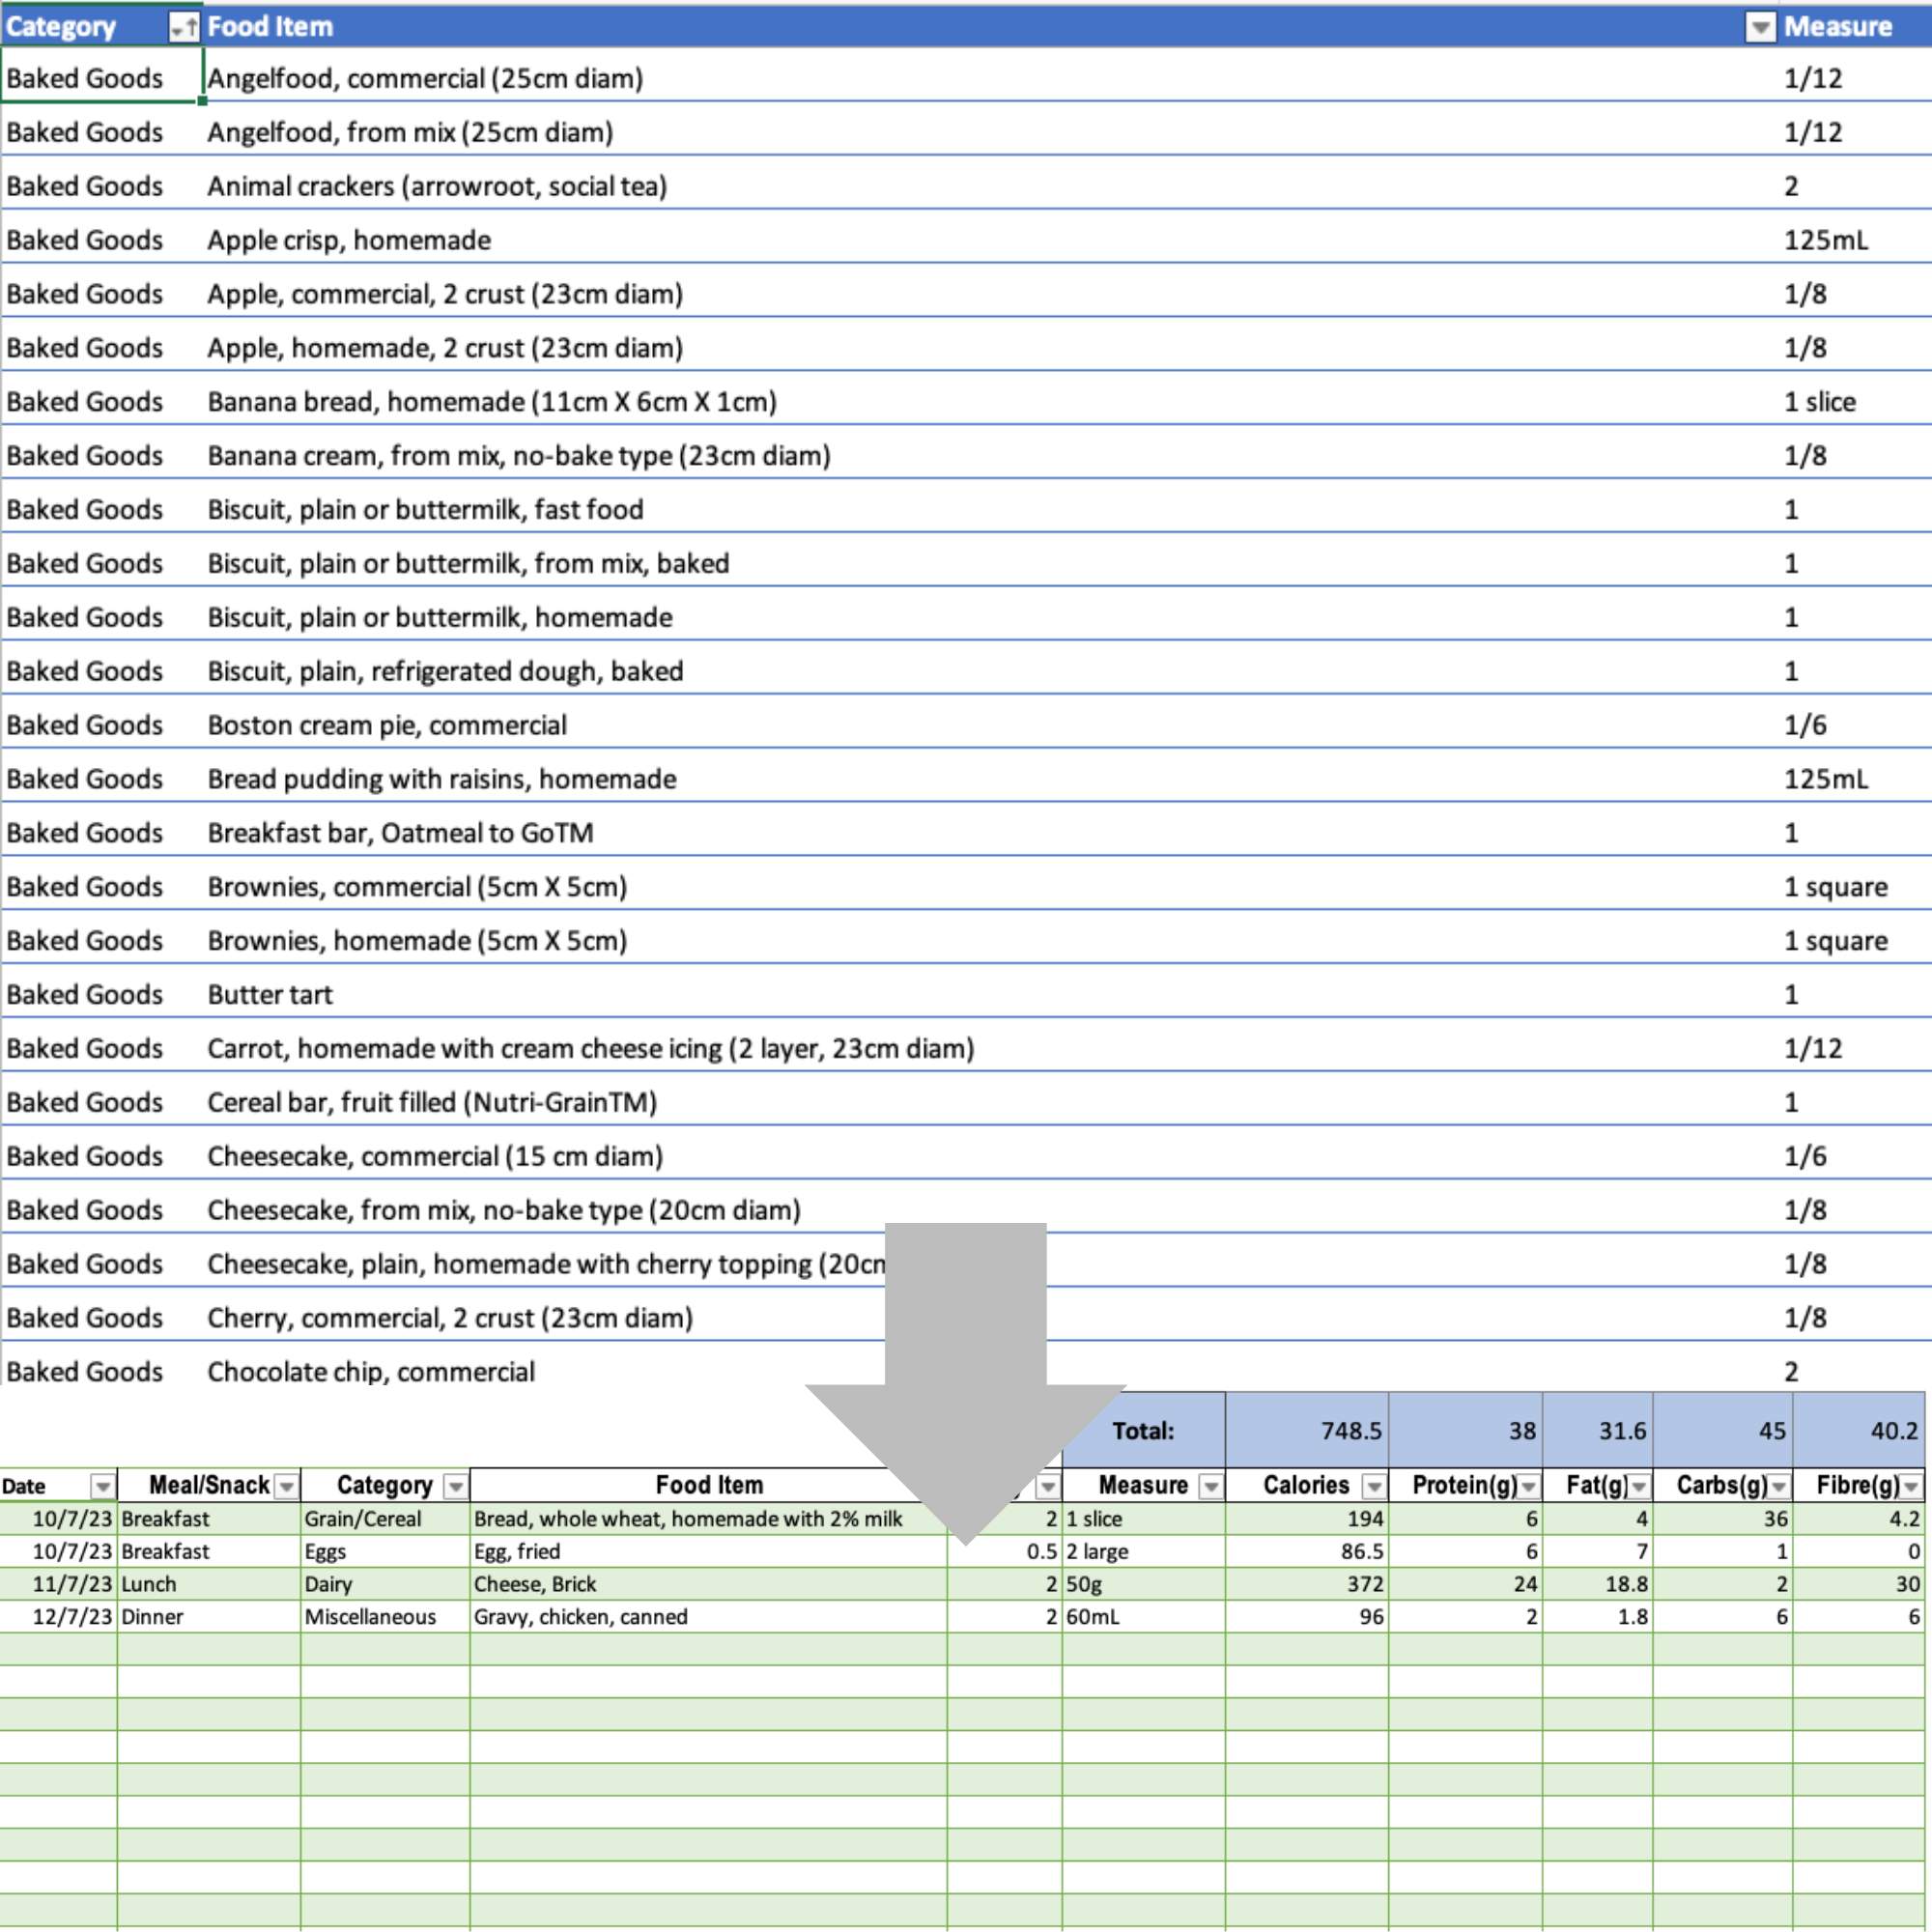Select the Bread, whole wheat, homemade with 2% milk cell
This screenshot has height=1932, width=1932.
(709, 1519)
